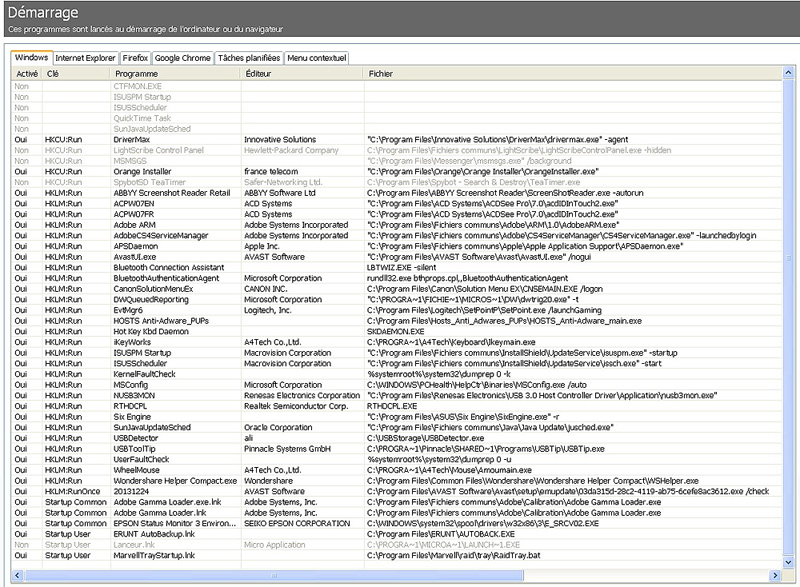This screenshot has width=800, height=587.
Task: Choose the APSDaemon startup entry
Action: pos(397,246)
